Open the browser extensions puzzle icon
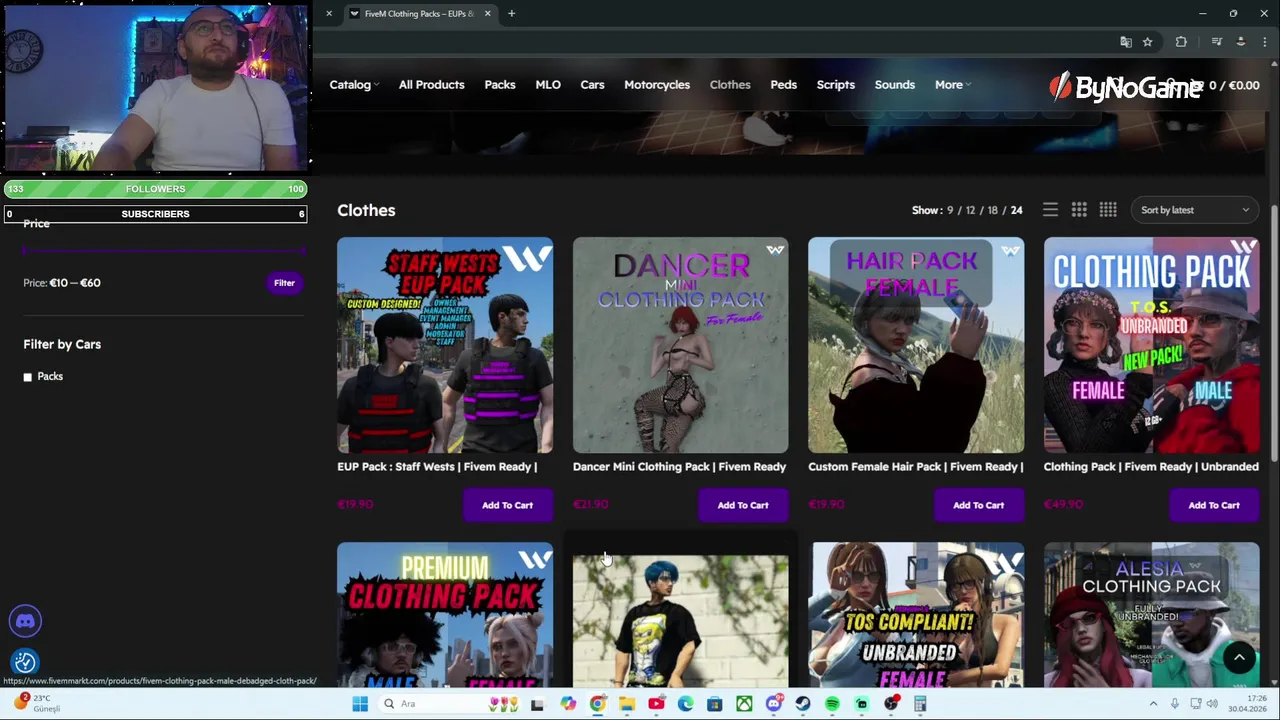This screenshot has height=720, width=1280. [1181, 42]
